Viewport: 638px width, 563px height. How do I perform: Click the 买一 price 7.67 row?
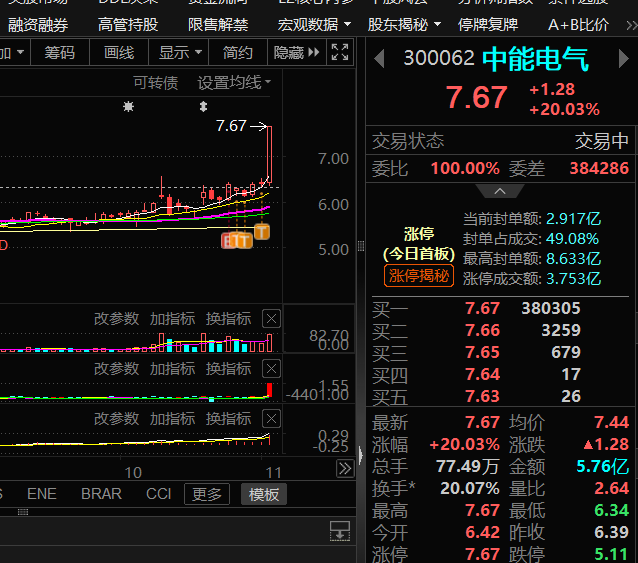tap(500, 308)
